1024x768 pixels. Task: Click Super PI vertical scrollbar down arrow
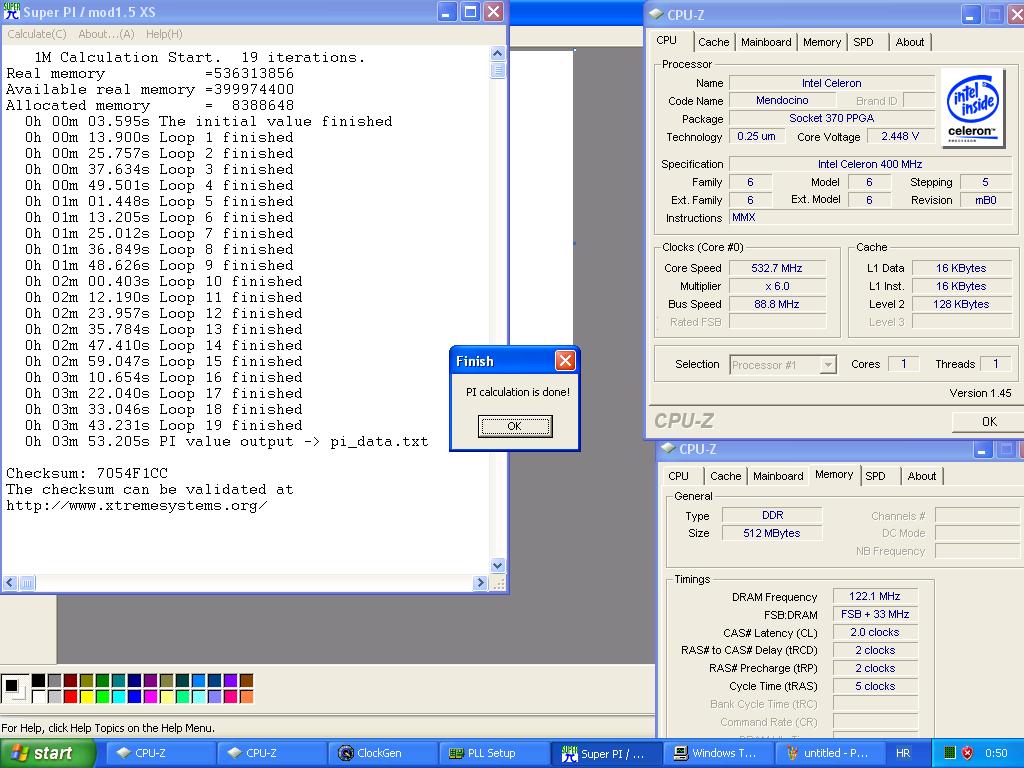(x=498, y=566)
